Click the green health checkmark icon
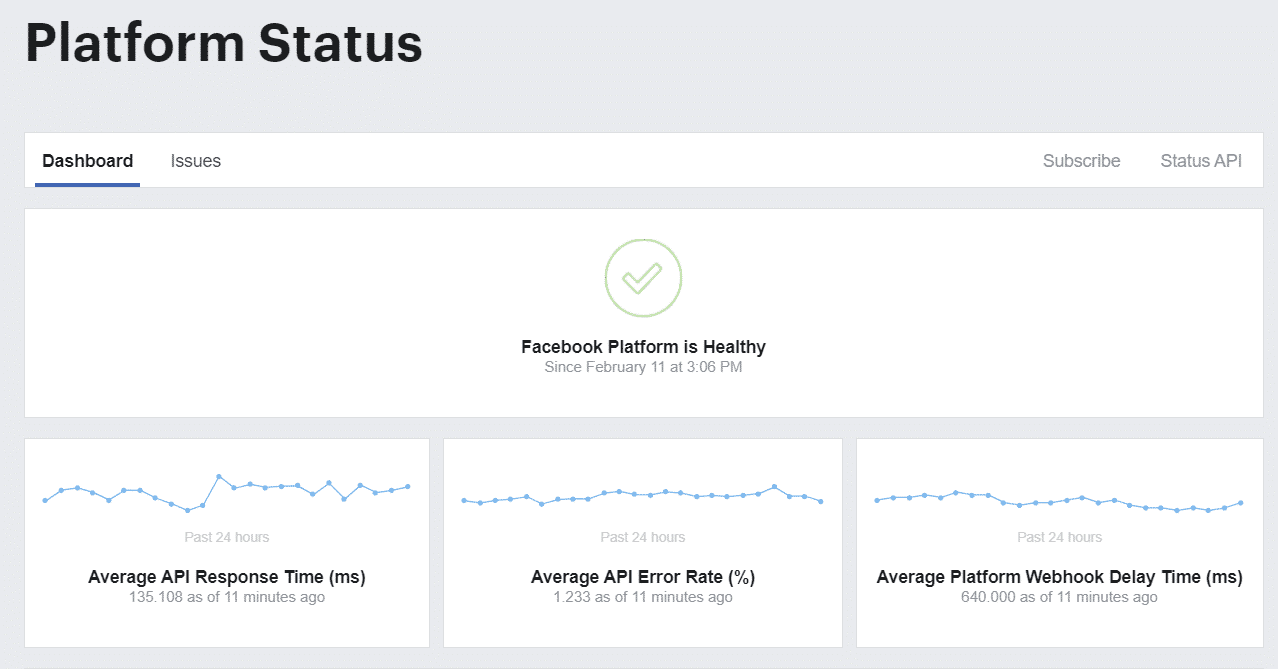Screen dimensions: 1278x669 (x=643, y=277)
